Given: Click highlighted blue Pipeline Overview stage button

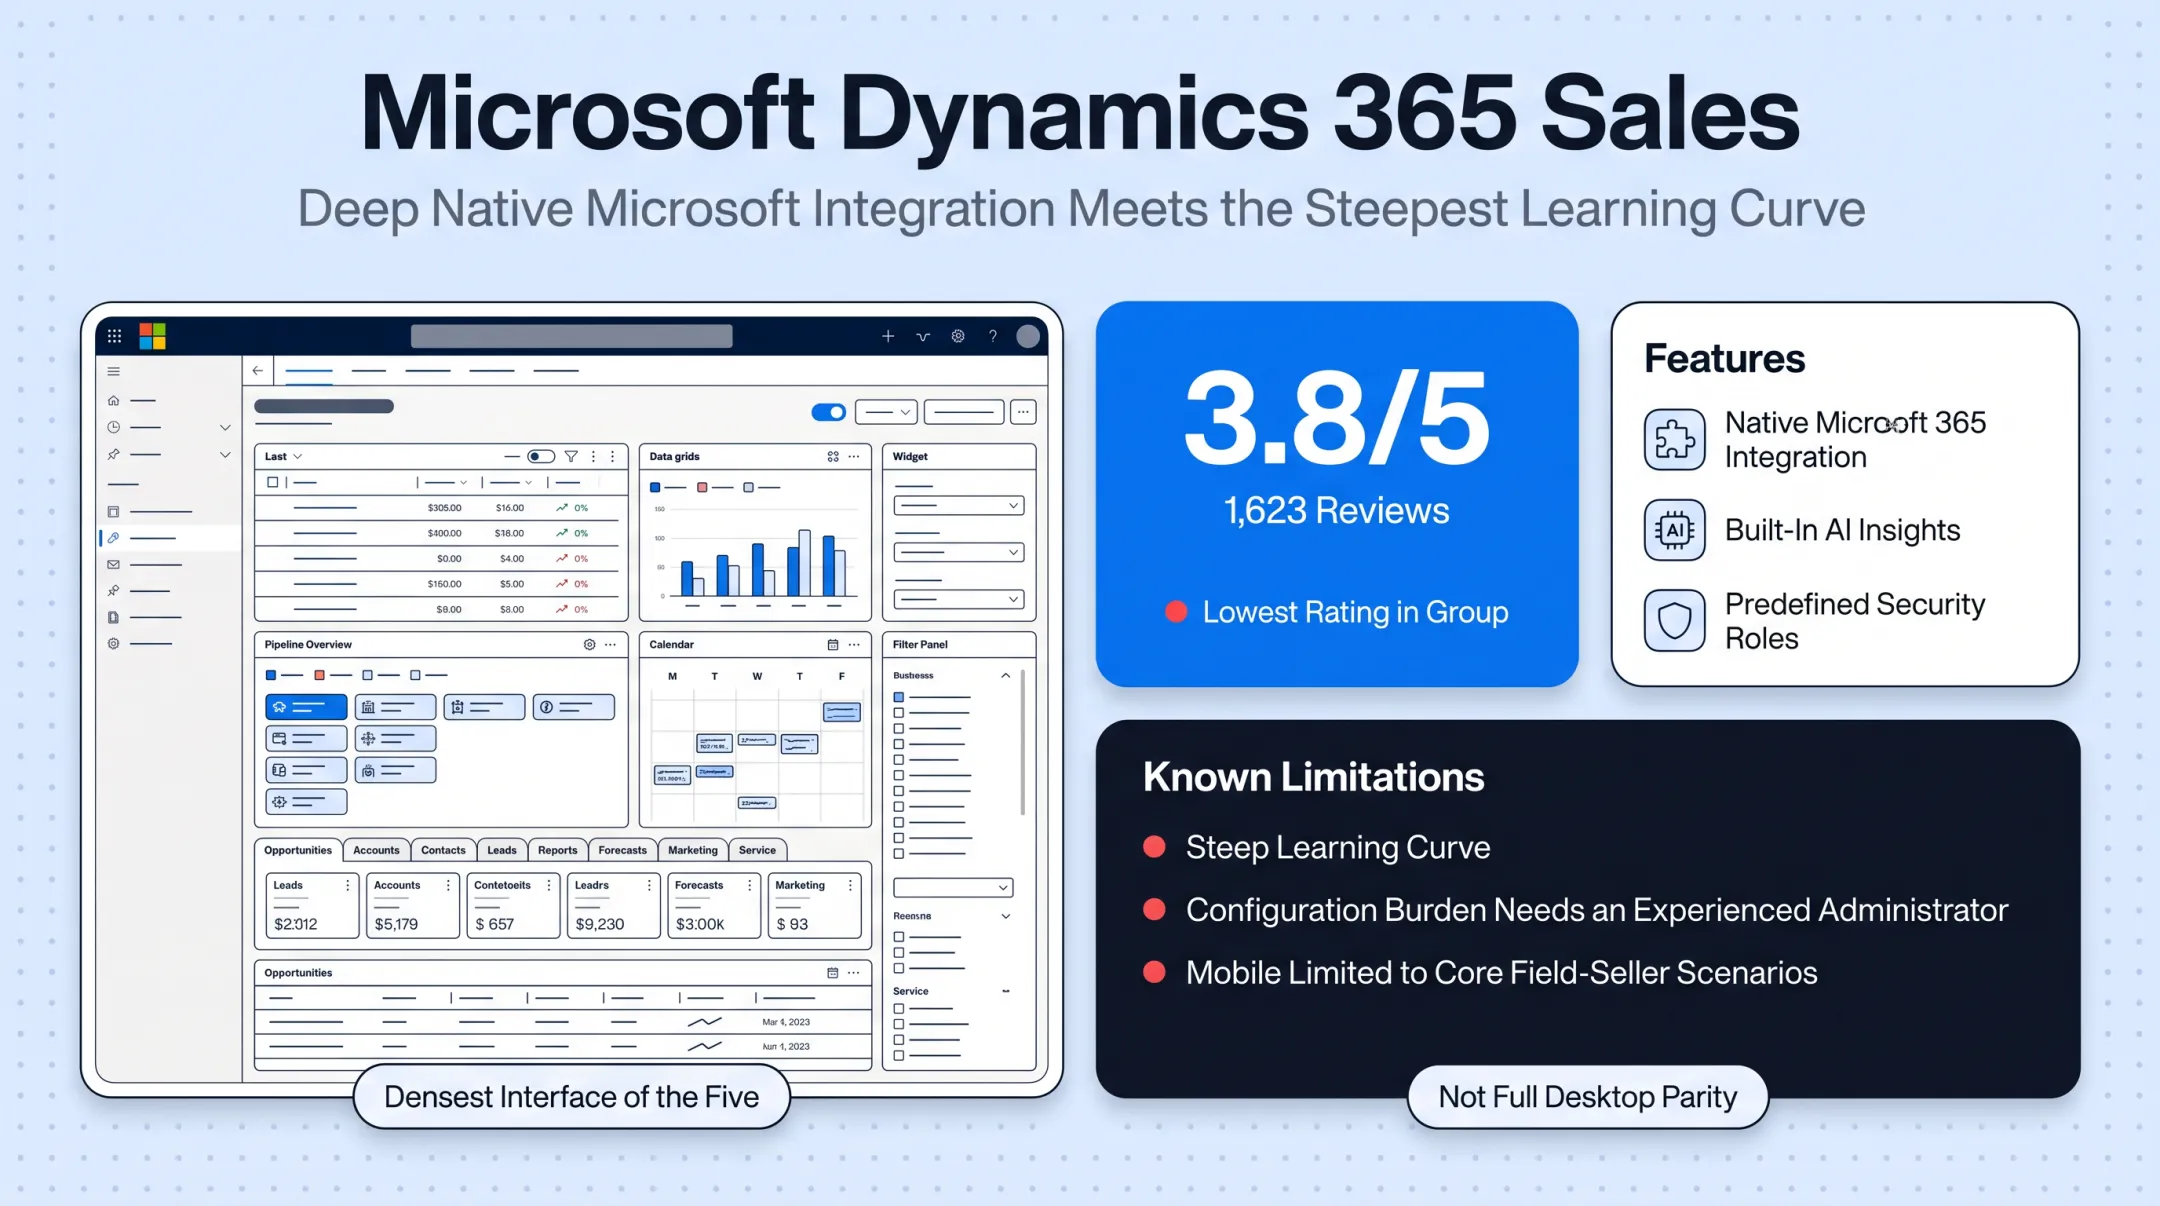Looking at the screenshot, I should [306, 707].
